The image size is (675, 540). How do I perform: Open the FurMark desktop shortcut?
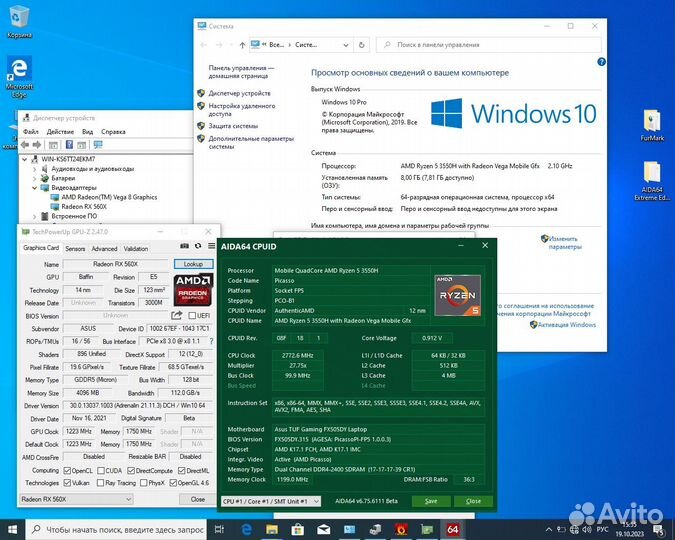(652, 125)
